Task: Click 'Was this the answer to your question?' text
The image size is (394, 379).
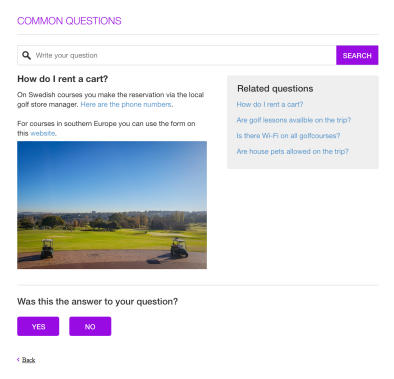Action: pos(97,302)
